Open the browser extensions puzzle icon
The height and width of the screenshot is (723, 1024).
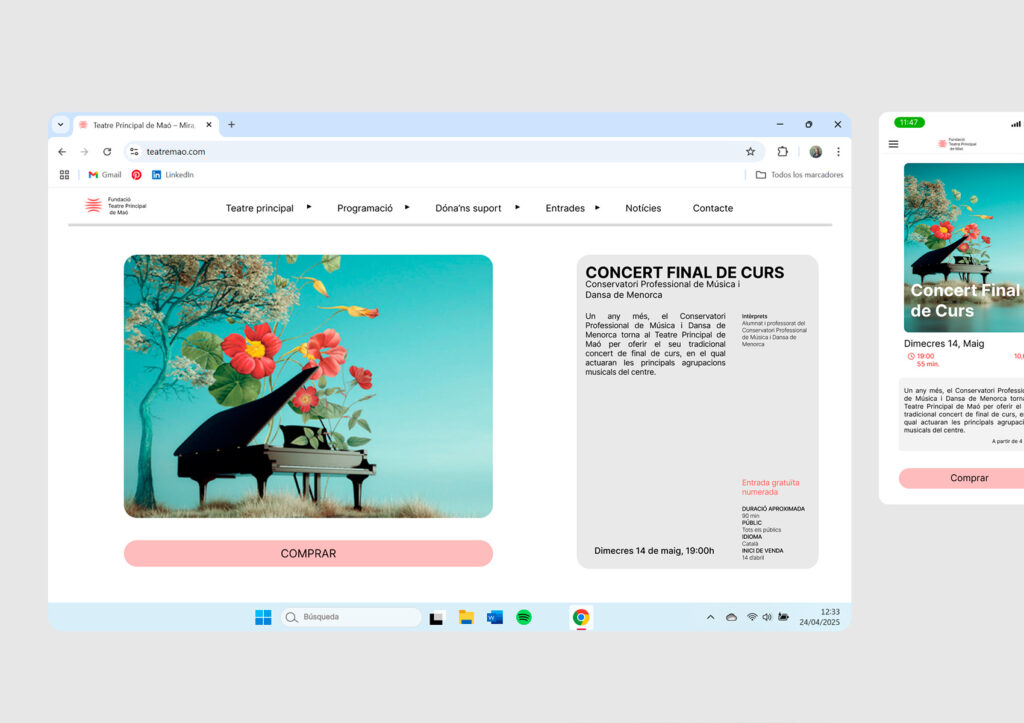(x=782, y=152)
